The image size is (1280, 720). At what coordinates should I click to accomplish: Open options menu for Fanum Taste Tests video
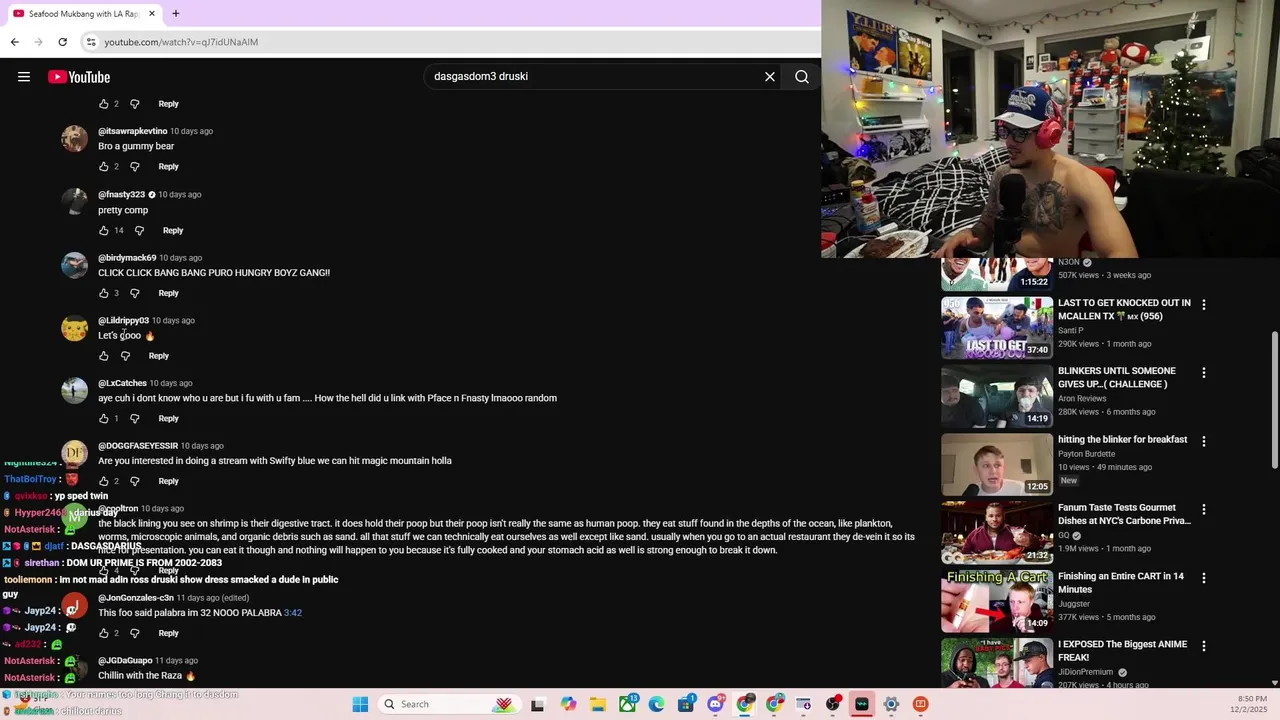click(x=1203, y=509)
